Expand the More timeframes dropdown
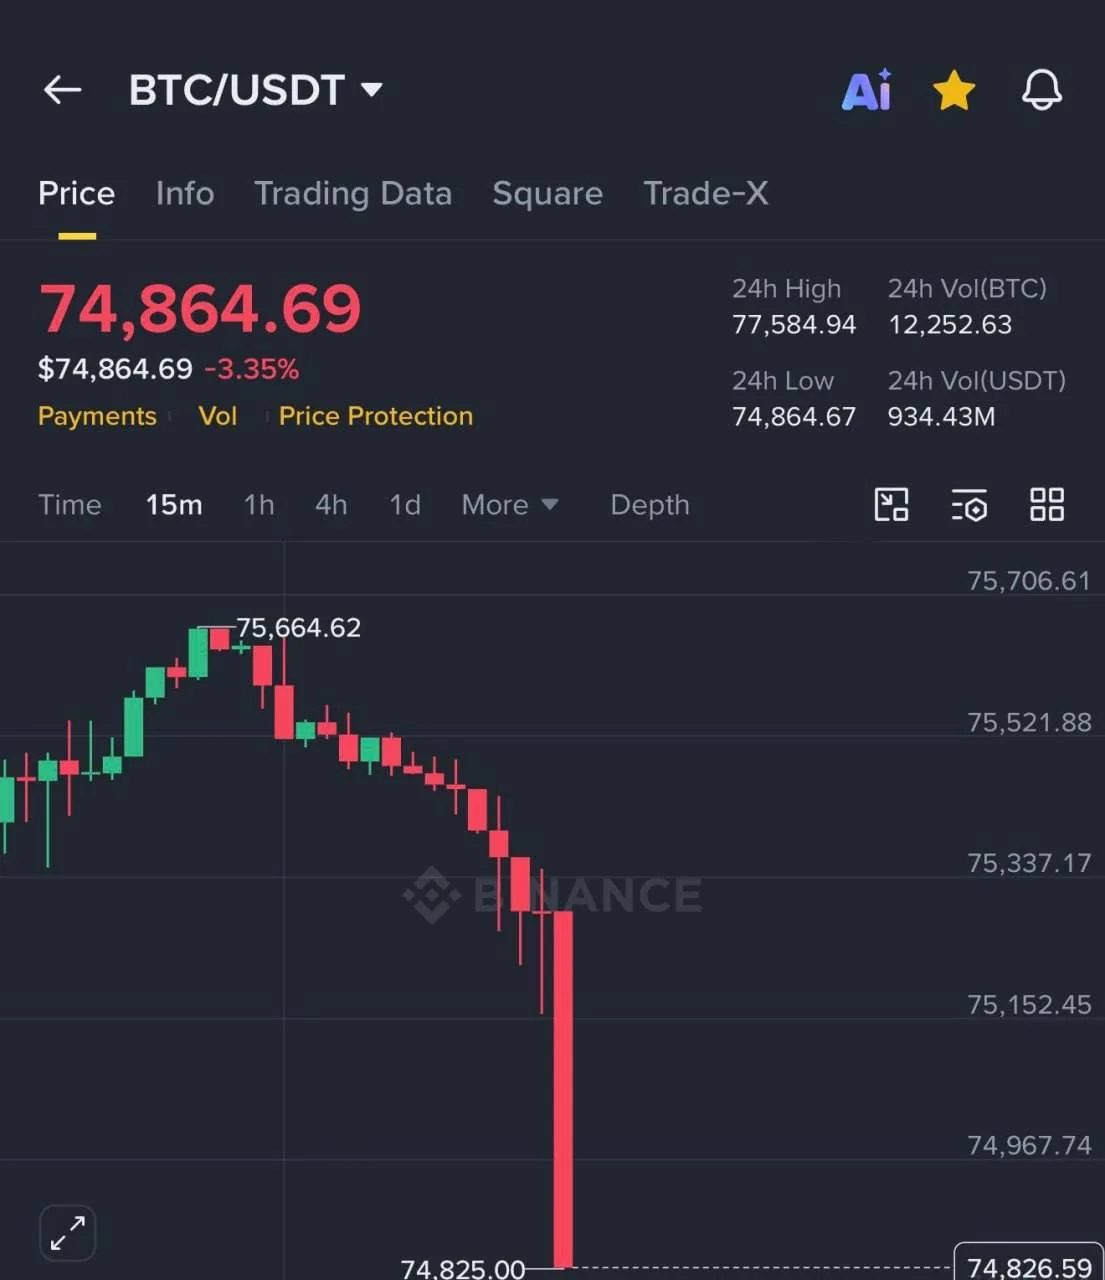This screenshot has width=1105, height=1280. click(x=509, y=505)
